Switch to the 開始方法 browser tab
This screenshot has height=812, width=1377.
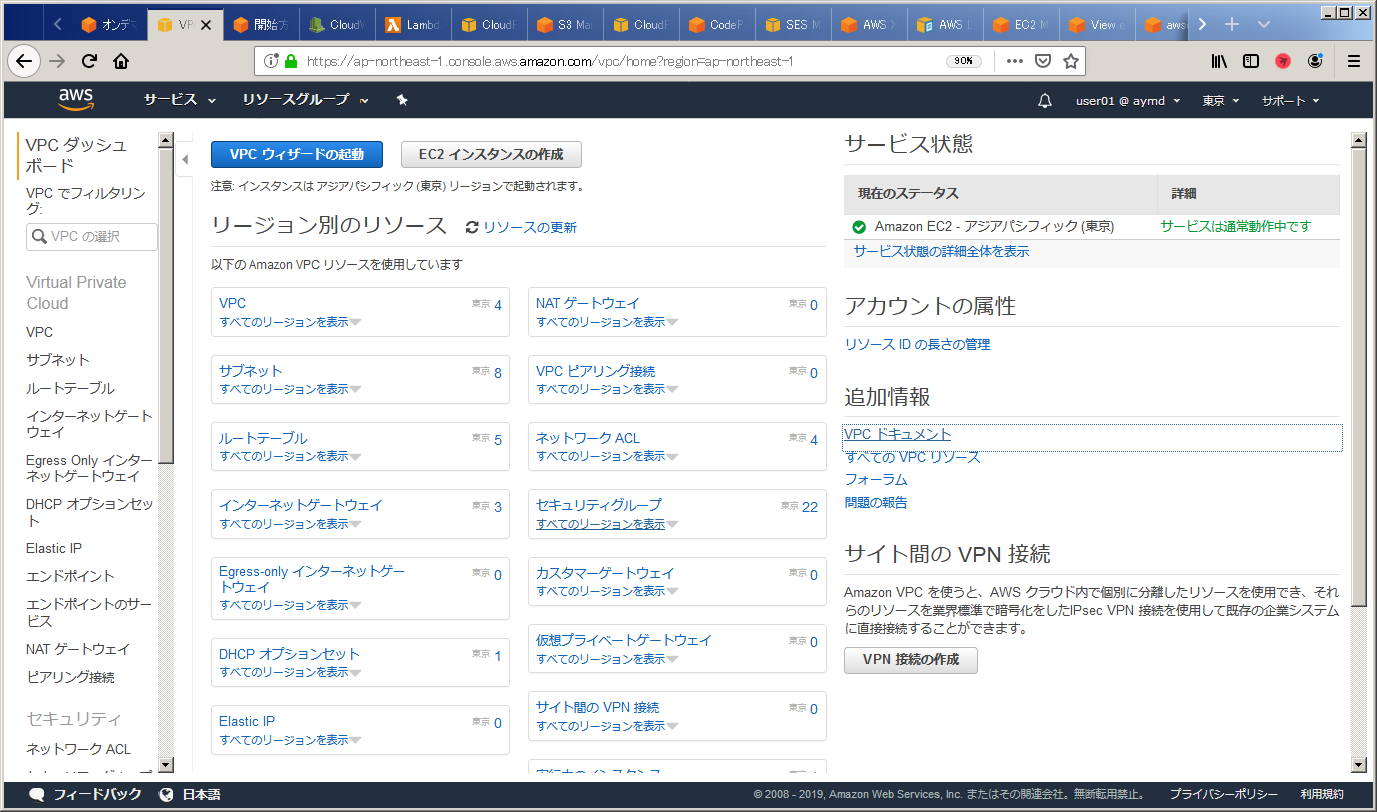pos(260,24)
